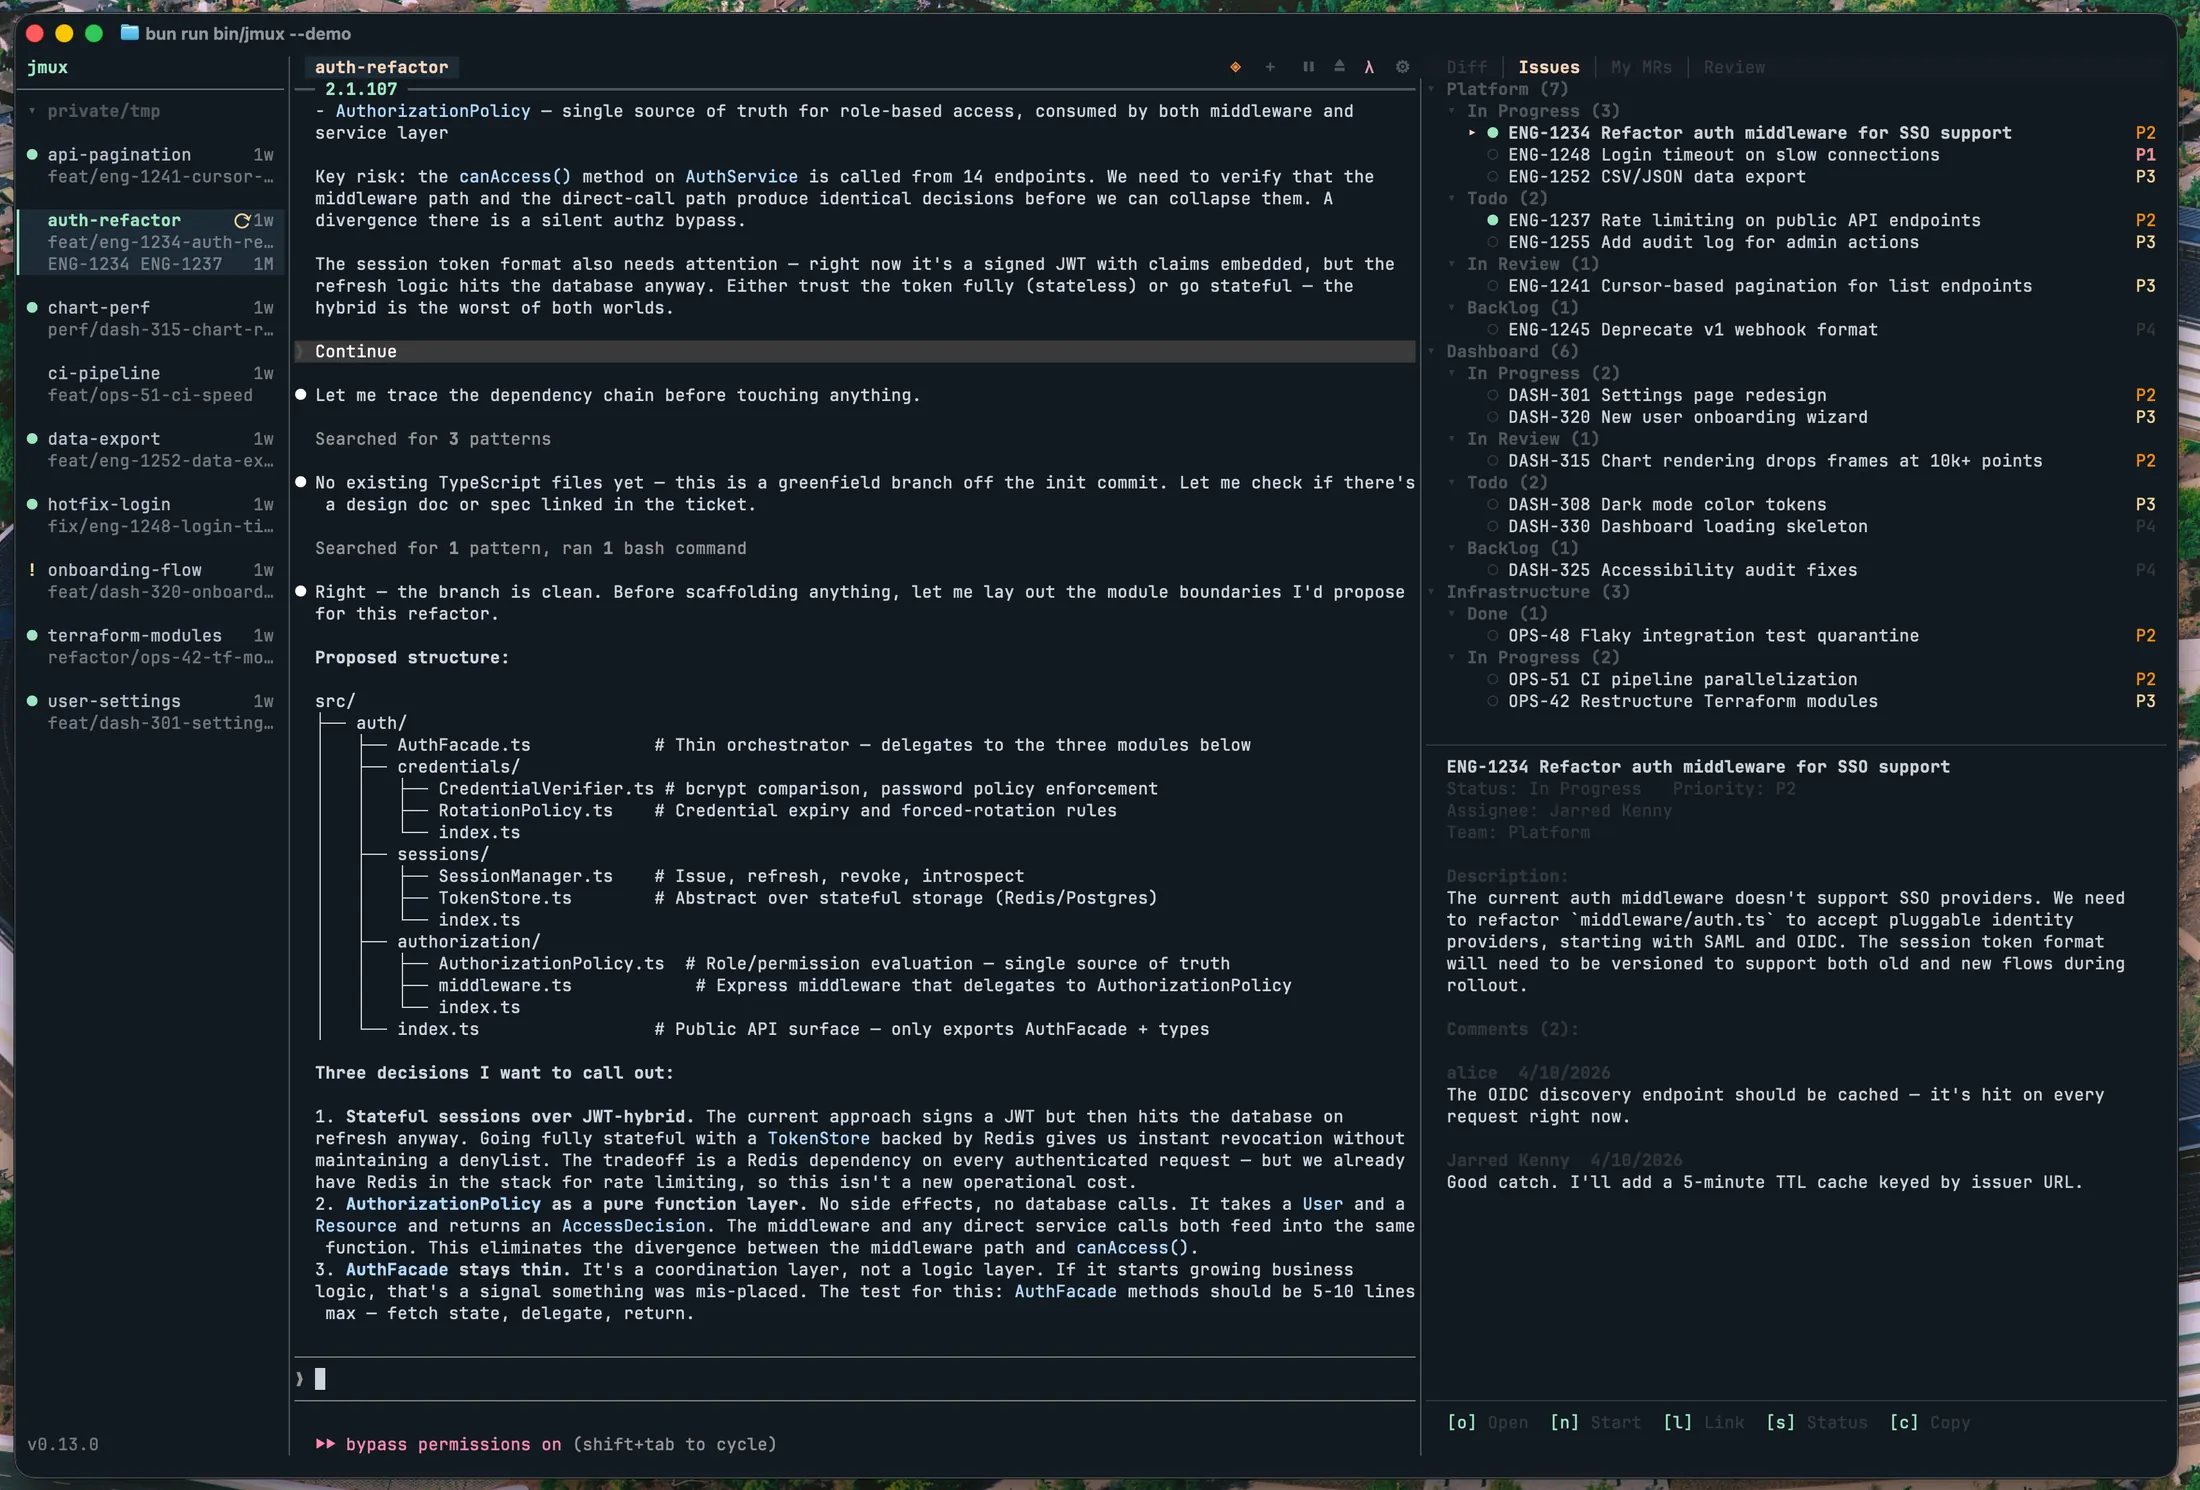Open settings via the gear icon
The height and width of the screenshot is (1490, 2200).
(1402, 67)
